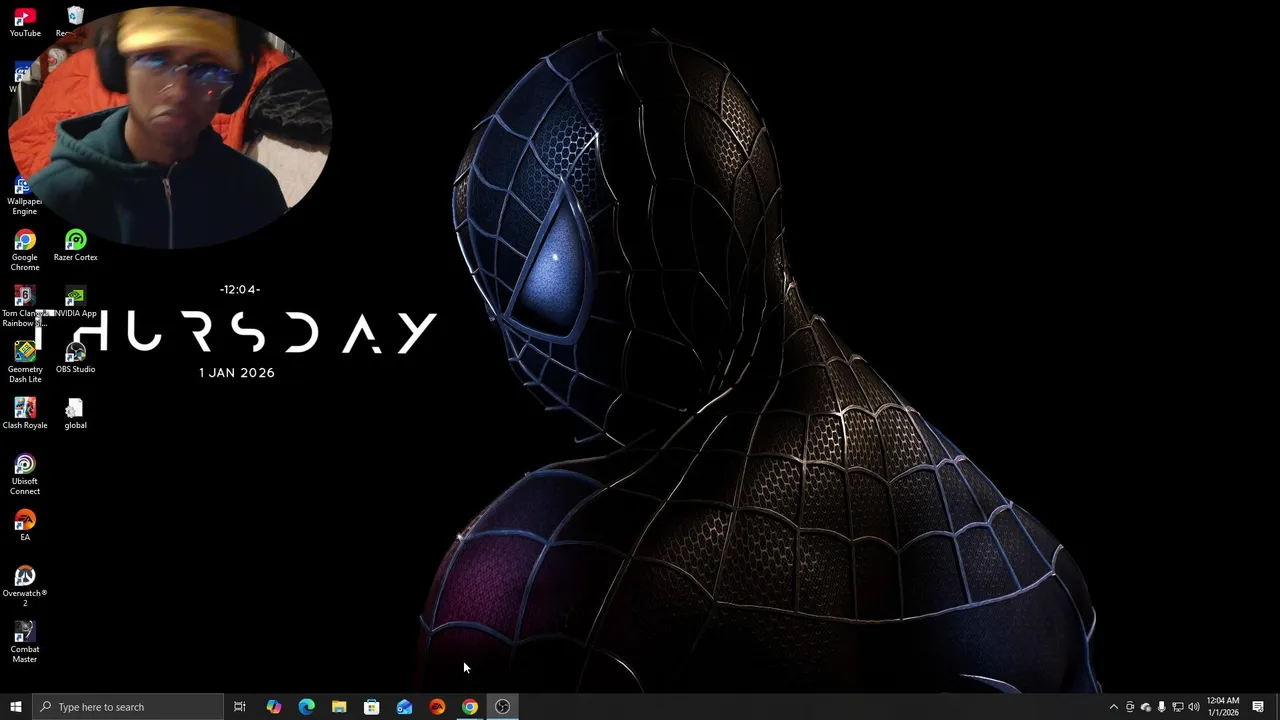Click the Meet Now tray icon
The image size is (1280, 720).
pos(1130,707)
